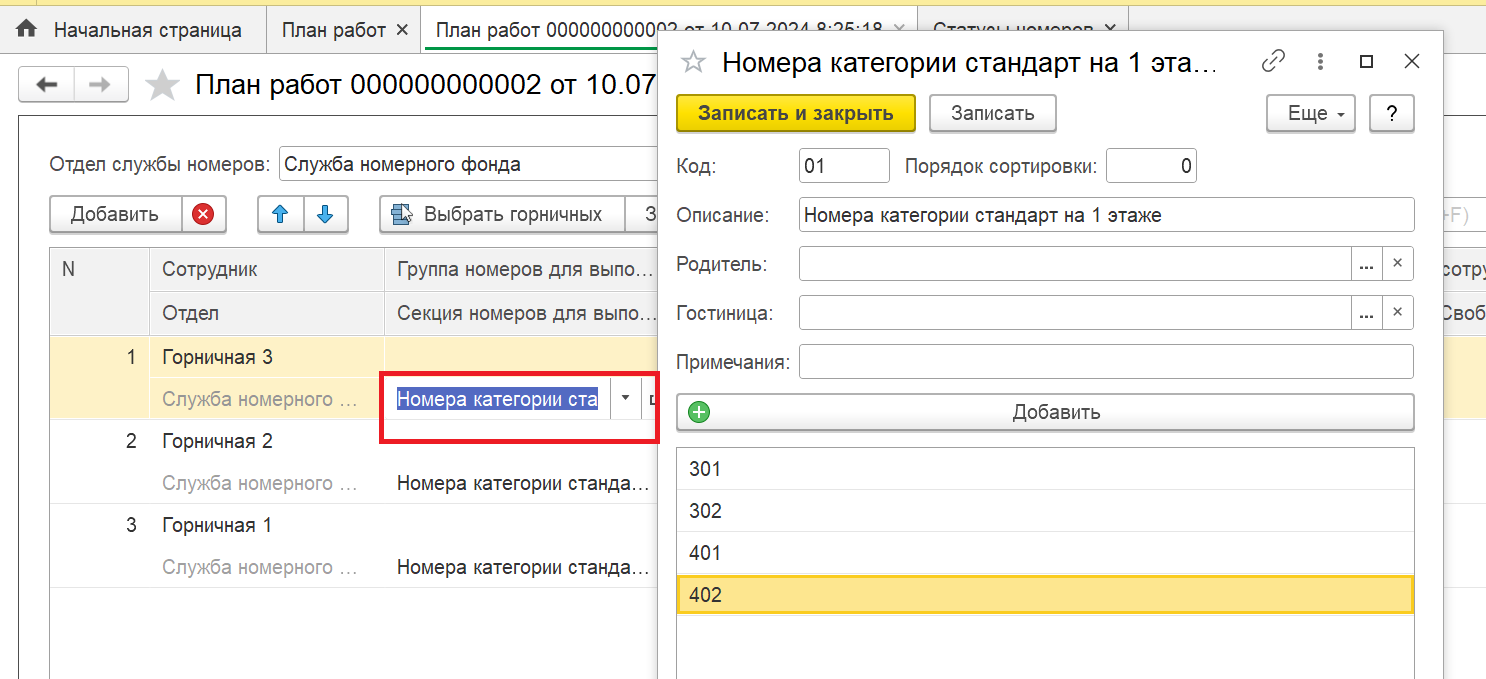Click the Гостиница input field
The image size is (1486, 679).
[x=1075, y=313]
